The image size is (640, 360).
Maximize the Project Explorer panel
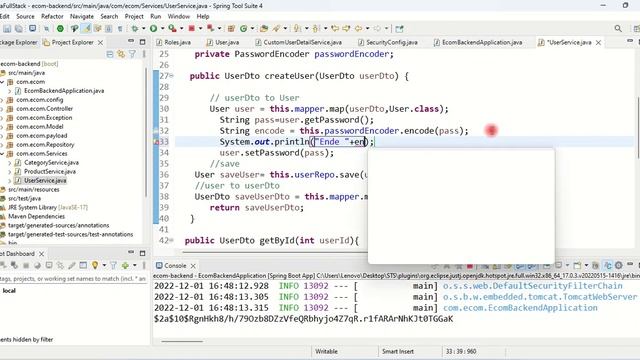(x=142, y=42)
